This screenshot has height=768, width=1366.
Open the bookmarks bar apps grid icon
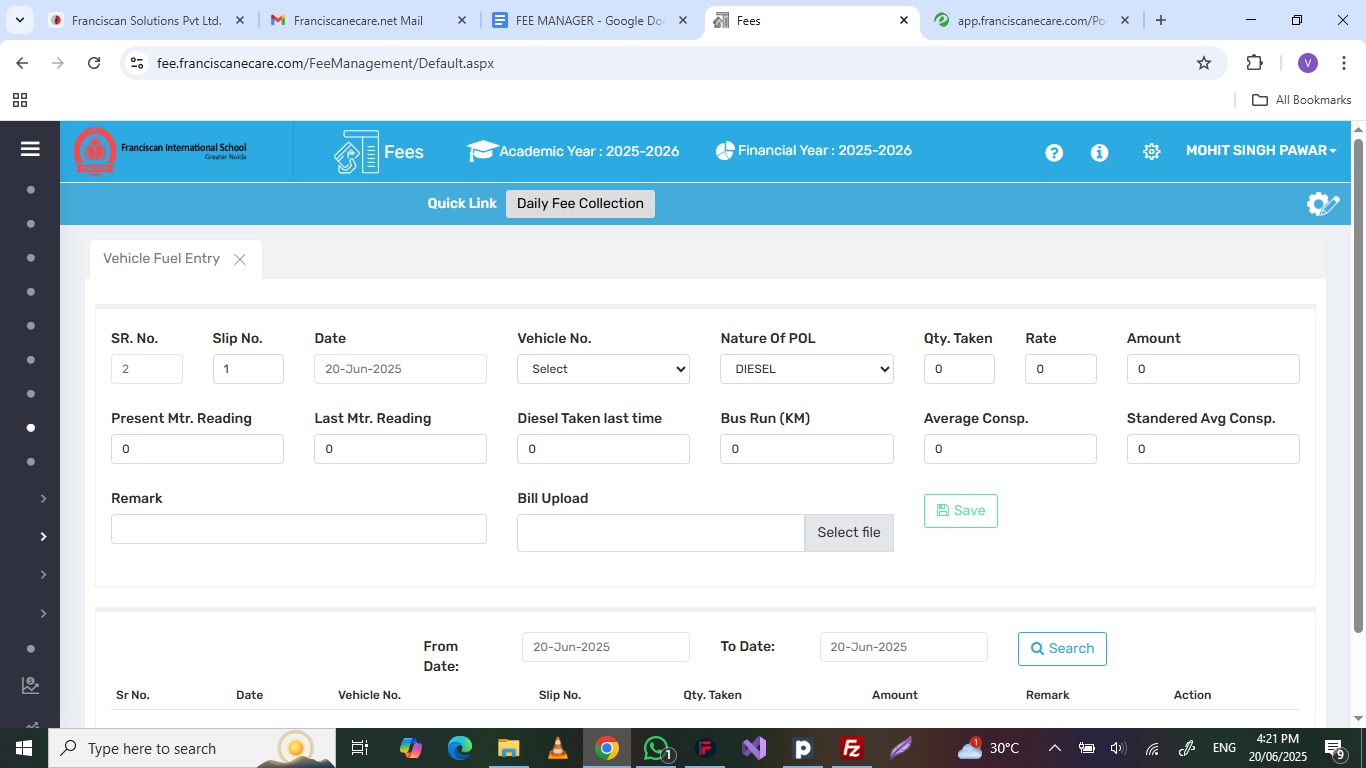20,100
